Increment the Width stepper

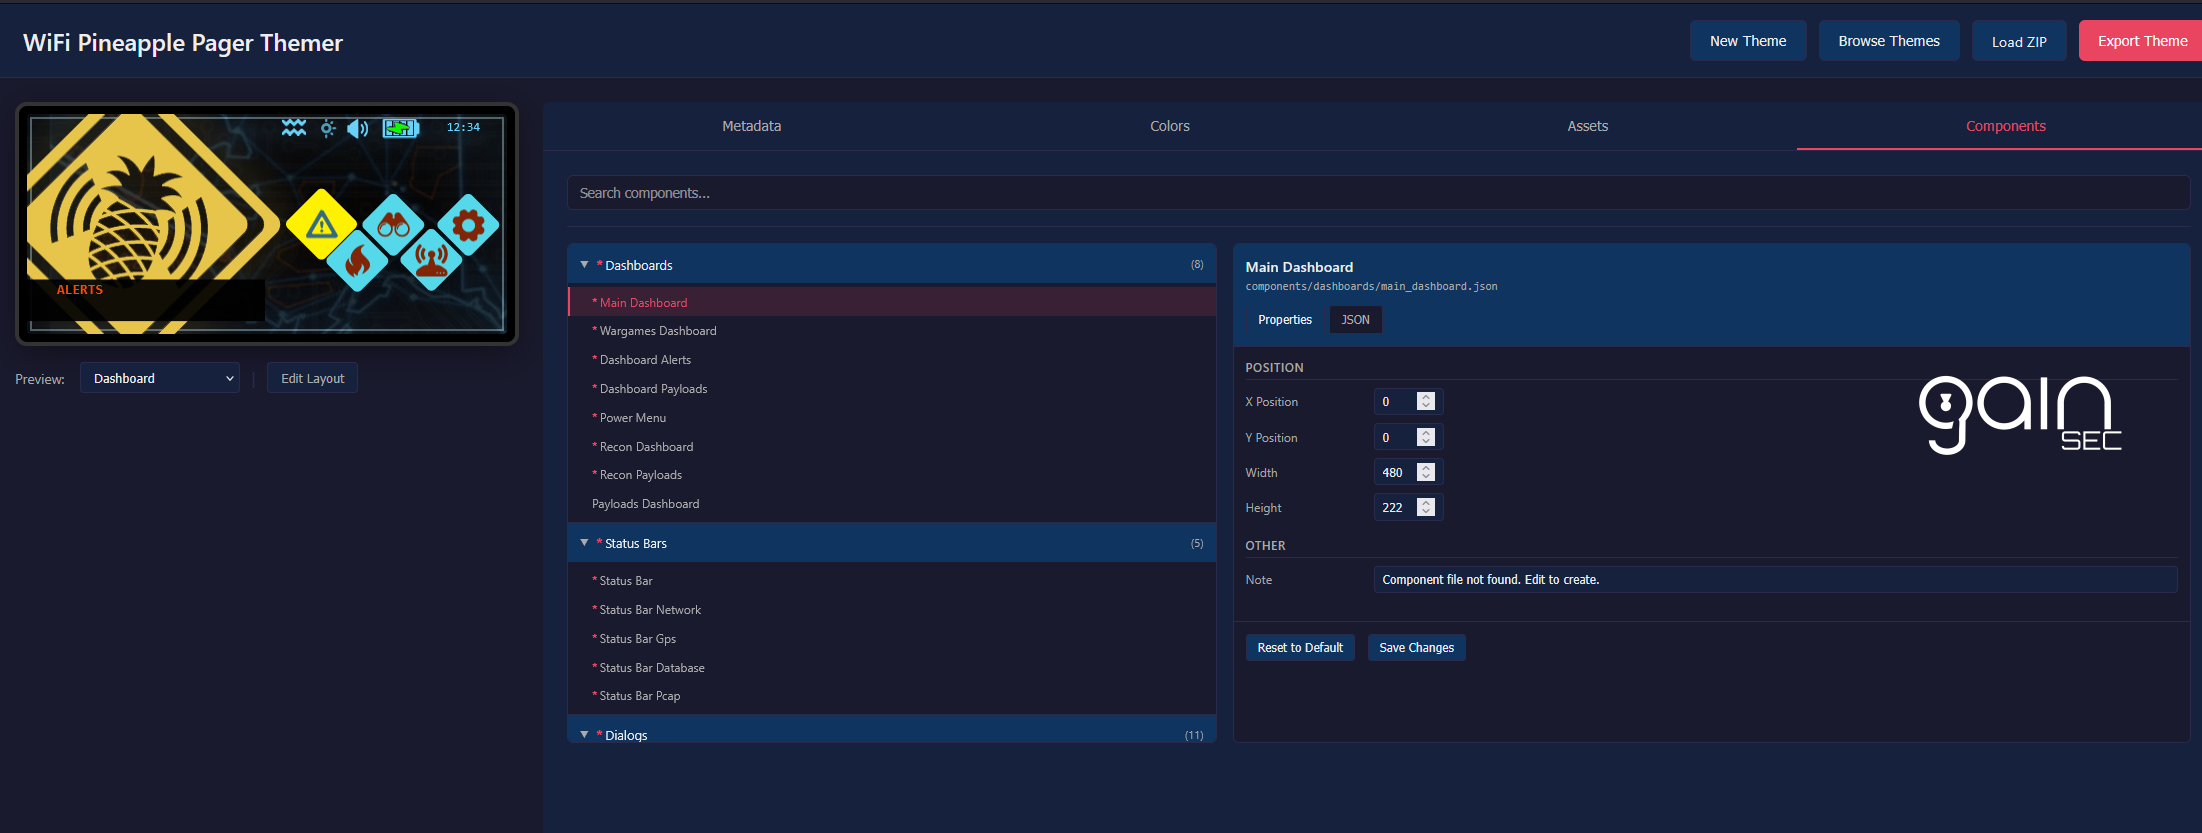click(1426, 468)
